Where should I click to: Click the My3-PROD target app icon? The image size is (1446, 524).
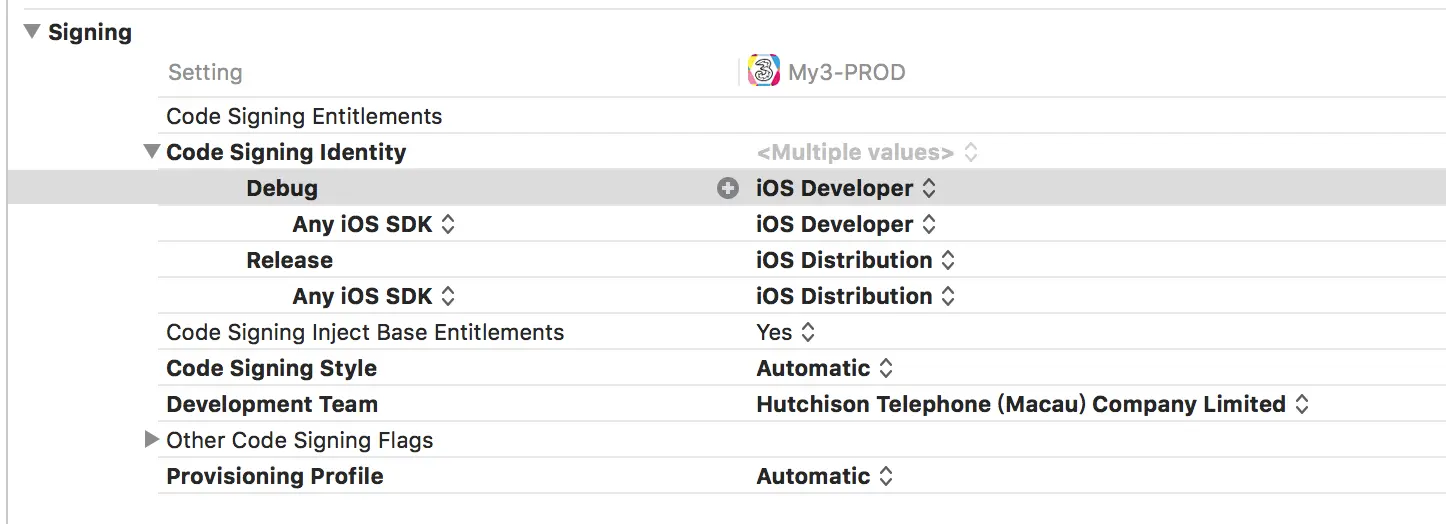764,72
